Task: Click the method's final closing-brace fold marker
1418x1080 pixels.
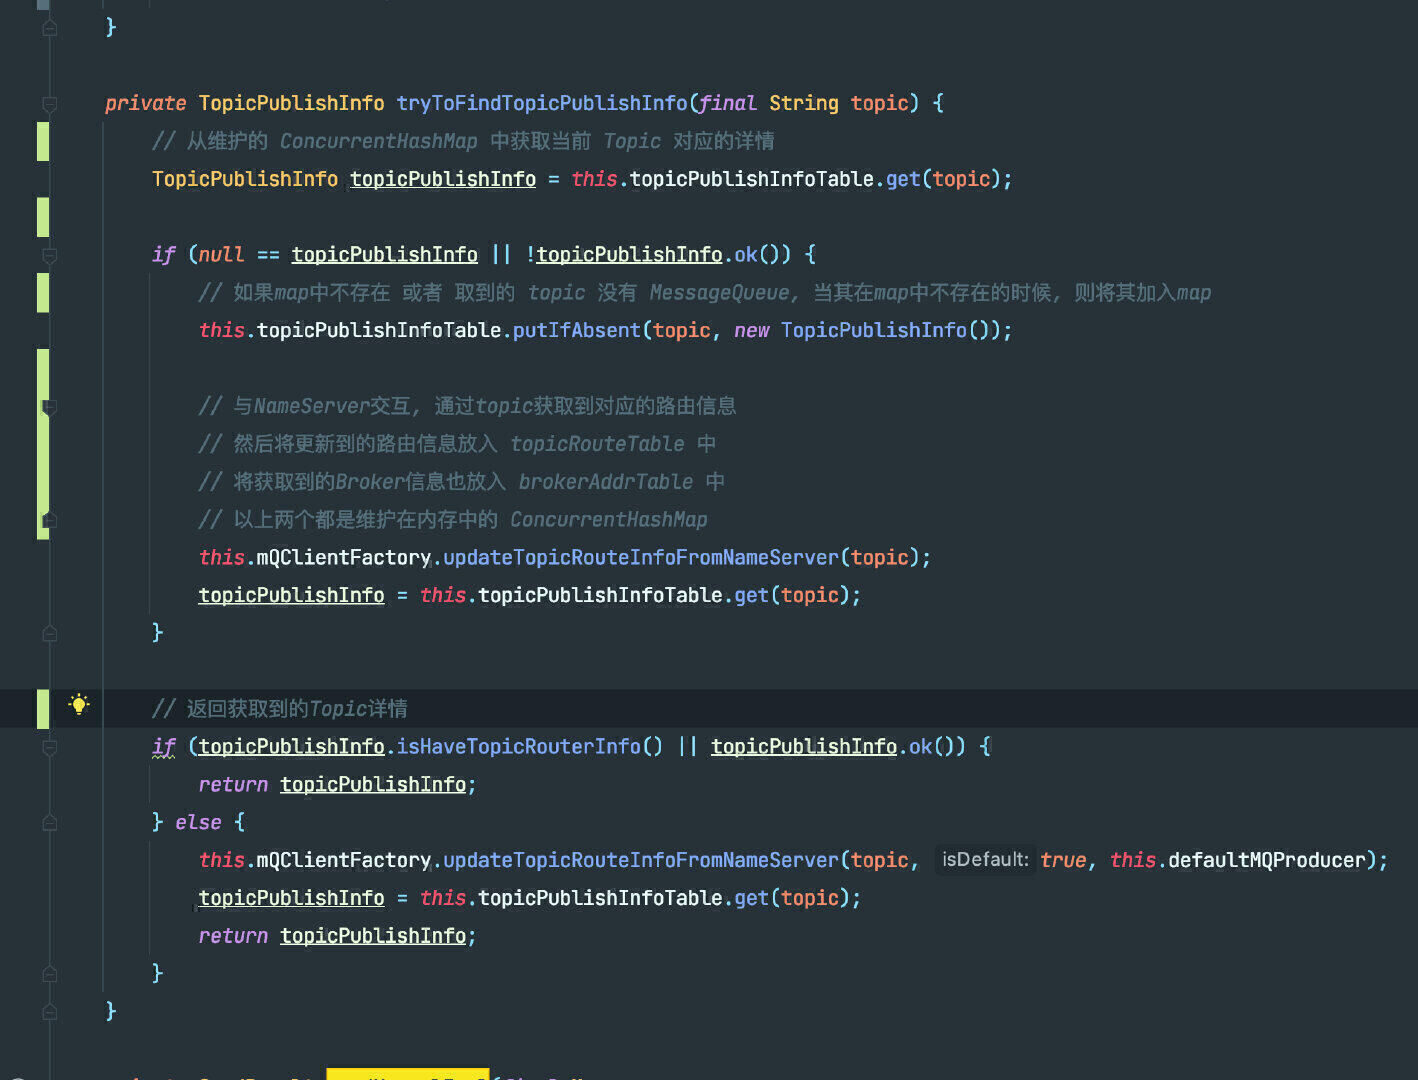Action: [x=49, y=1012]
